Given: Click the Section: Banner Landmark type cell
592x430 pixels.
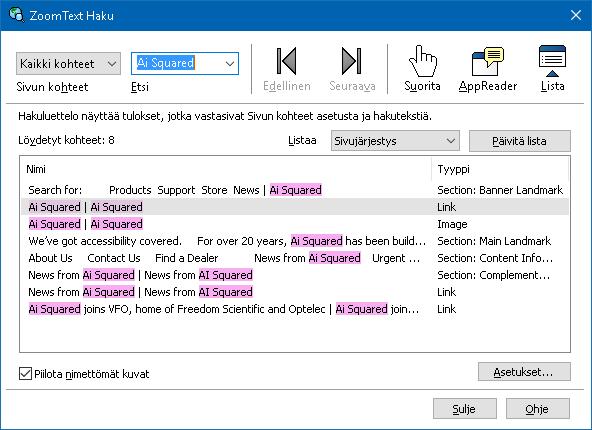Looking at the screenshot, I should pos(500,190).
